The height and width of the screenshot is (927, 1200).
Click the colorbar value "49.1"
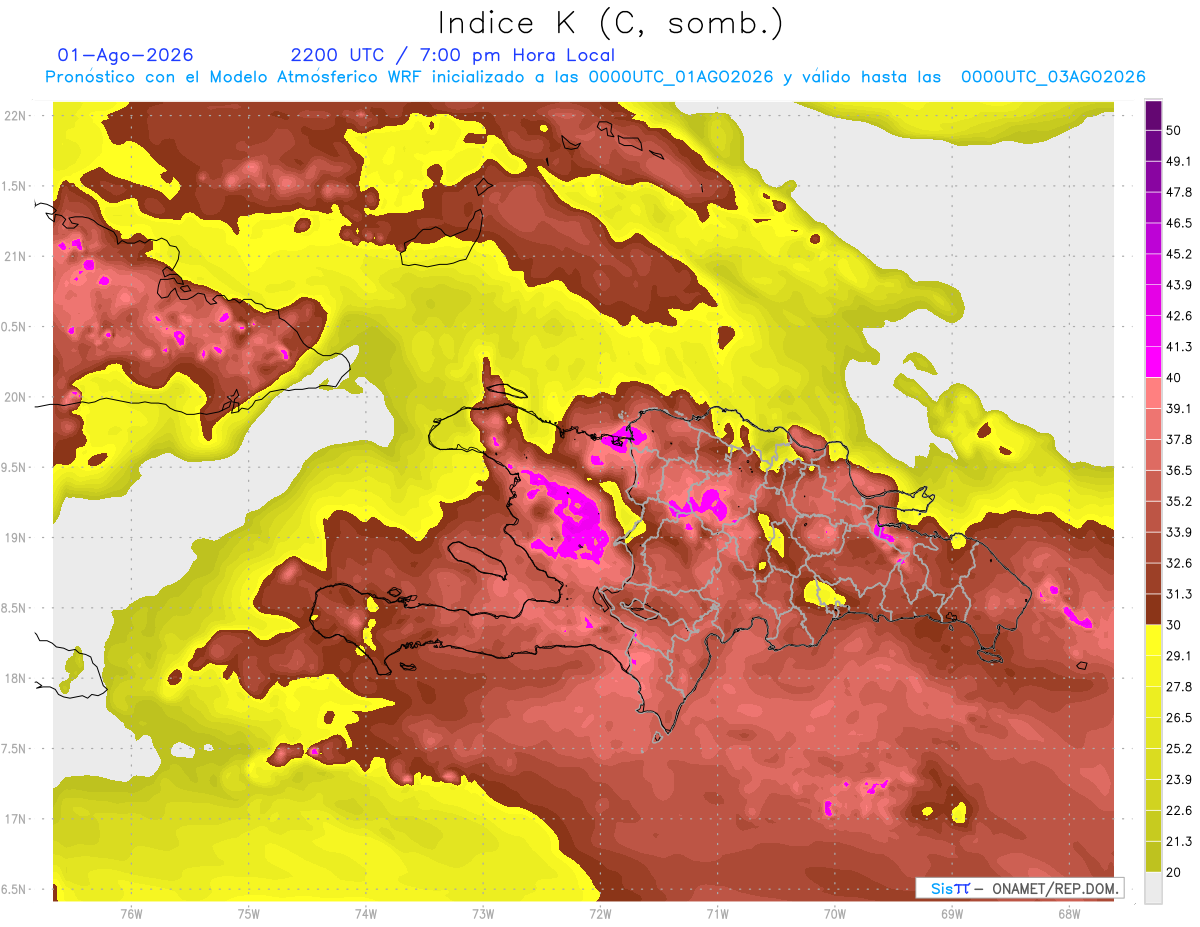1179,161
